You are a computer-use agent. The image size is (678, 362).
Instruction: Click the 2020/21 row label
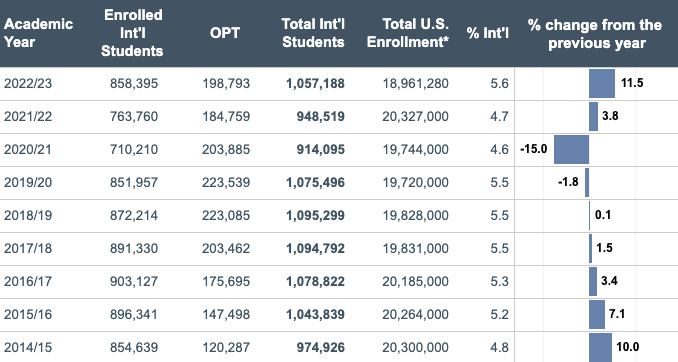point(28,149)
